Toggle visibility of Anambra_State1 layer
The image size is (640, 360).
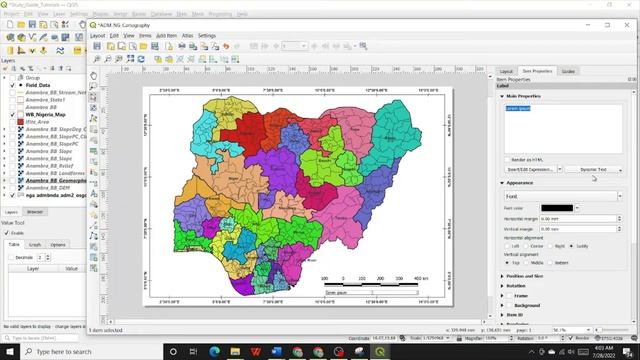(x=12, y=100)
